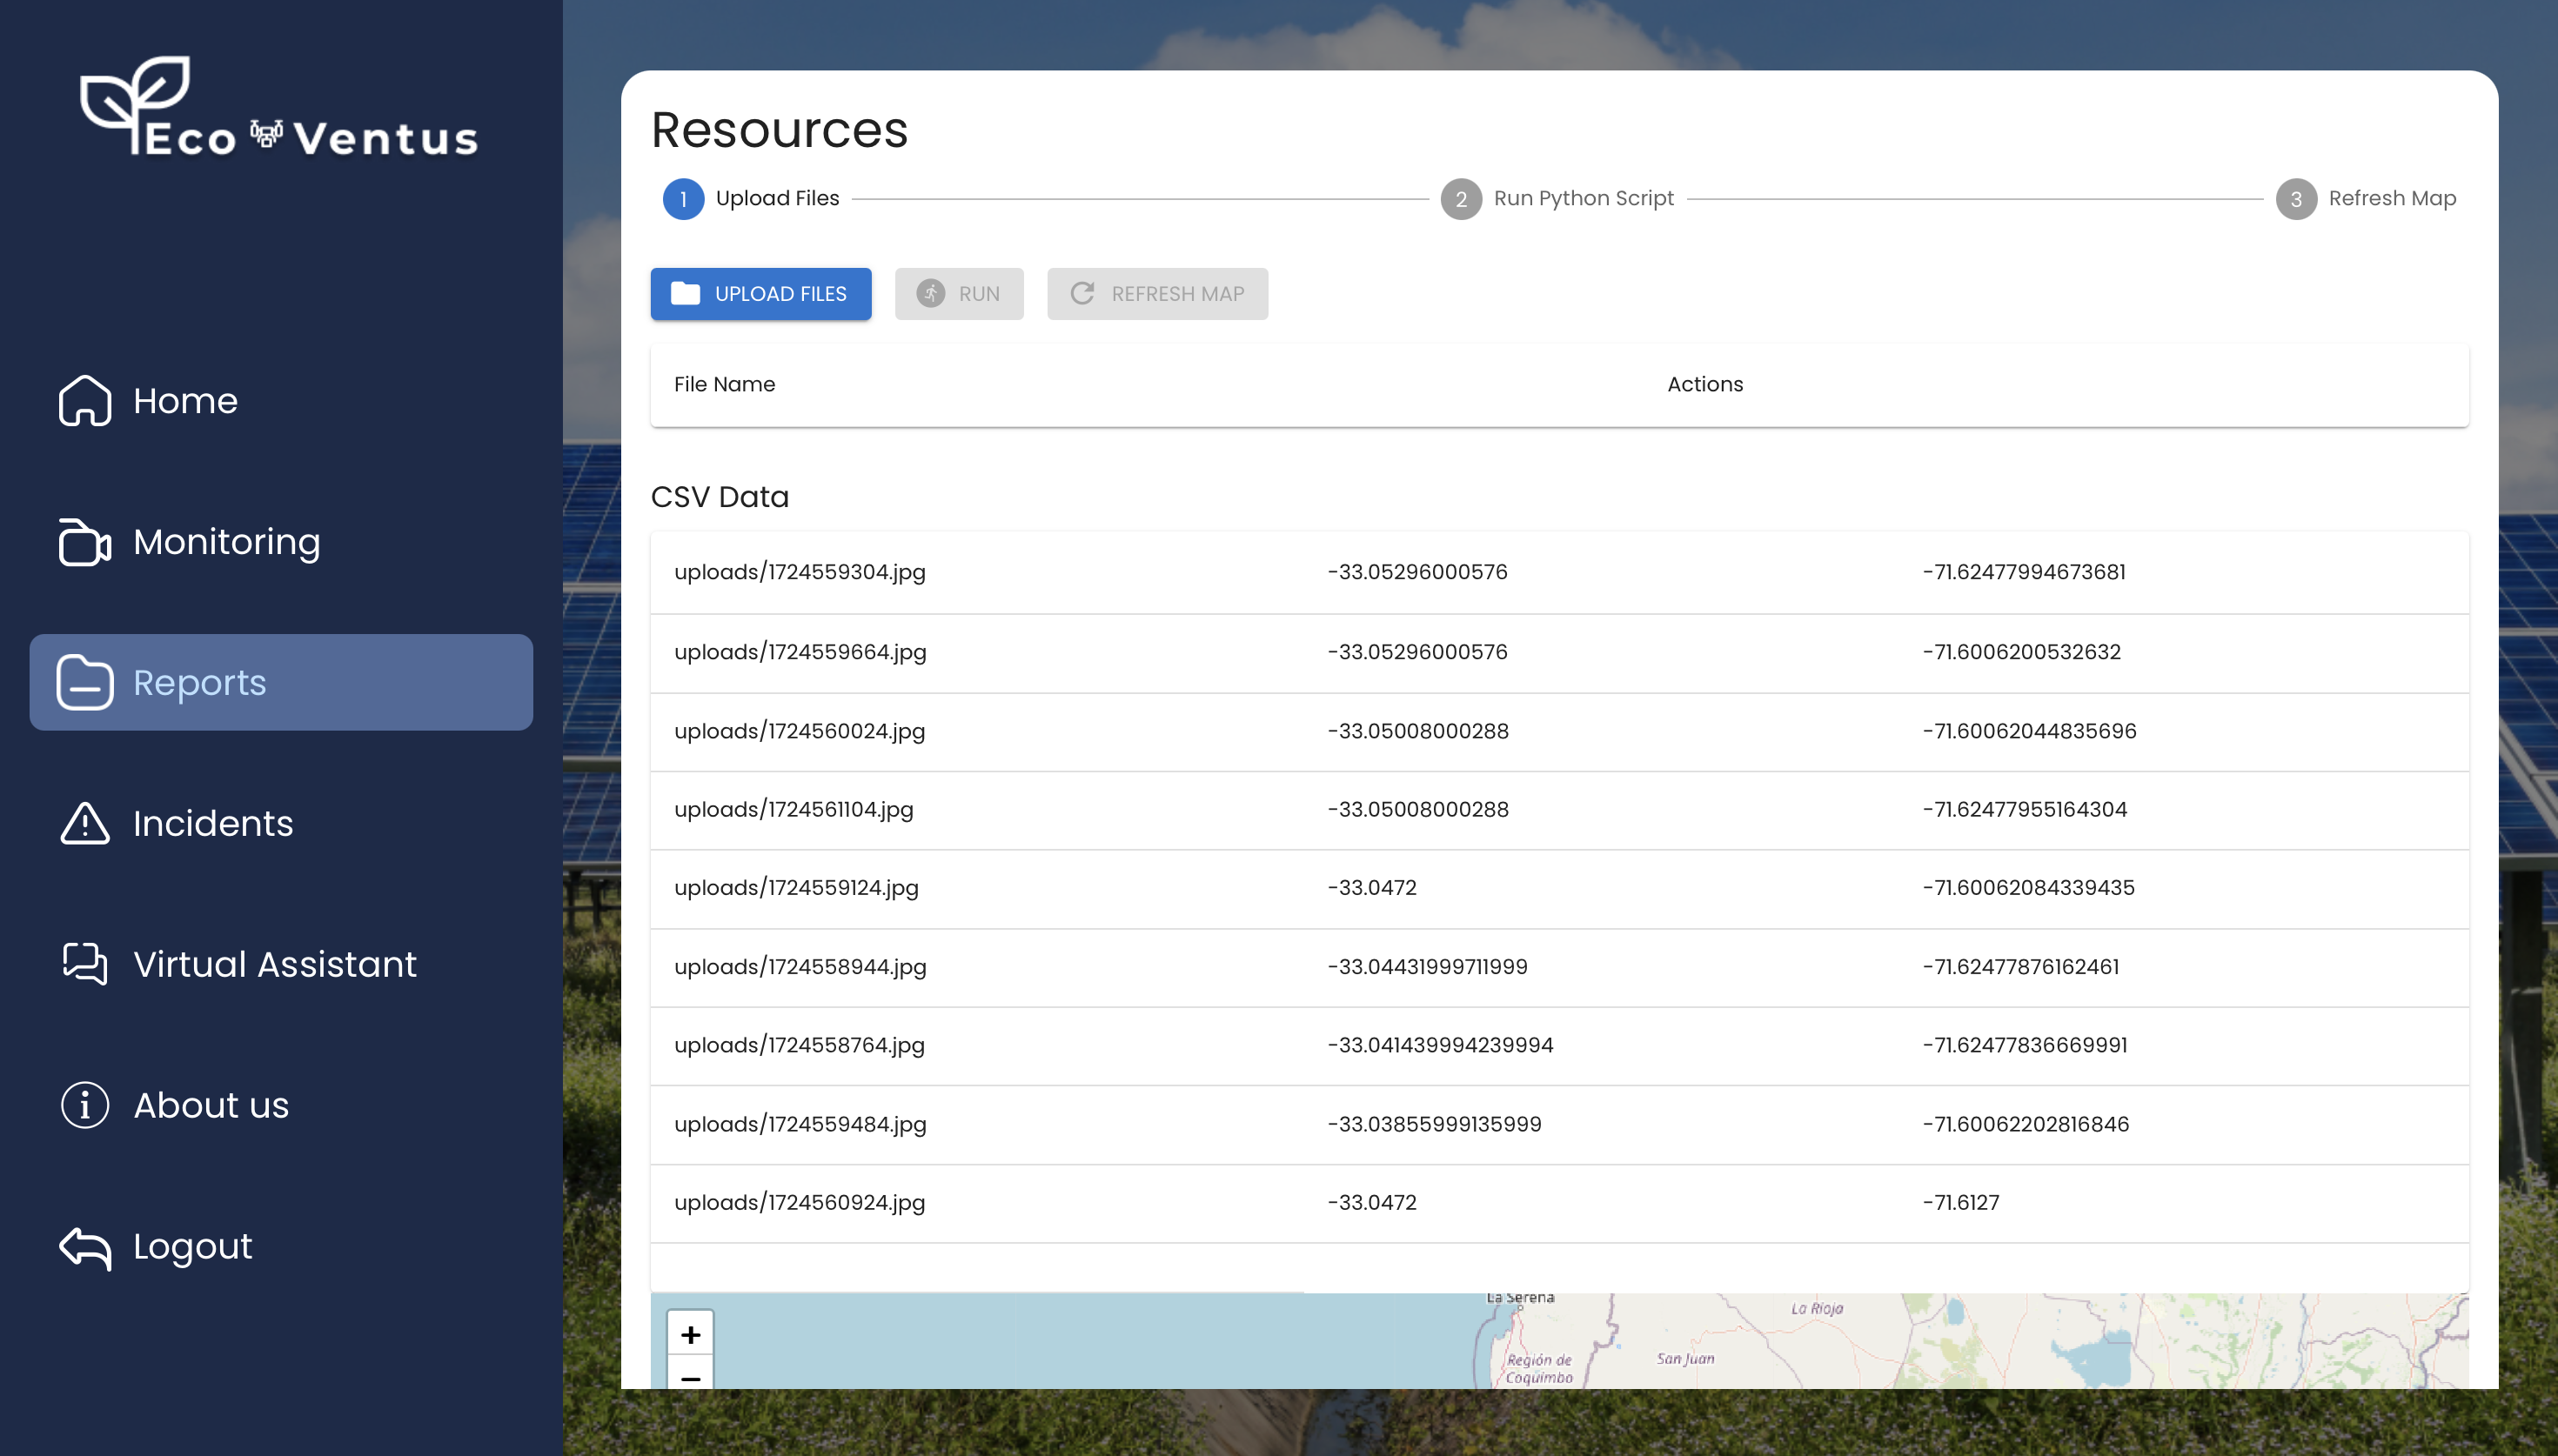Image resolution: width=2558 pixels, height=1456 pixels.
Task: Select step 2 Run Python Script
Action: (x=1461, y=198)
